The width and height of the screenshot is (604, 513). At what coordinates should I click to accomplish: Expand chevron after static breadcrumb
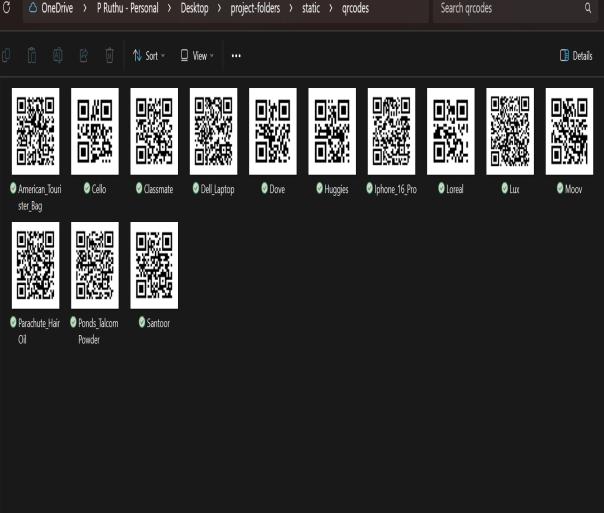point(331,8)
